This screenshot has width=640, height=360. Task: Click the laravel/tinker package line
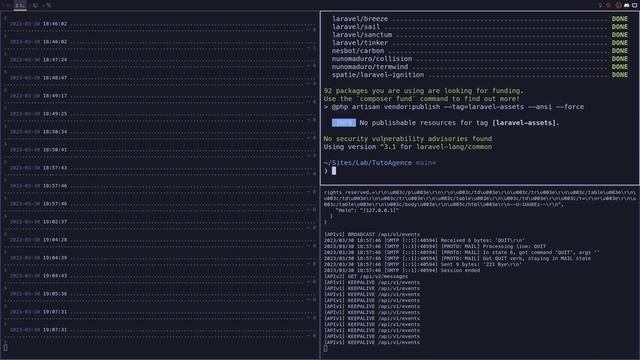(x=480, y=43)
